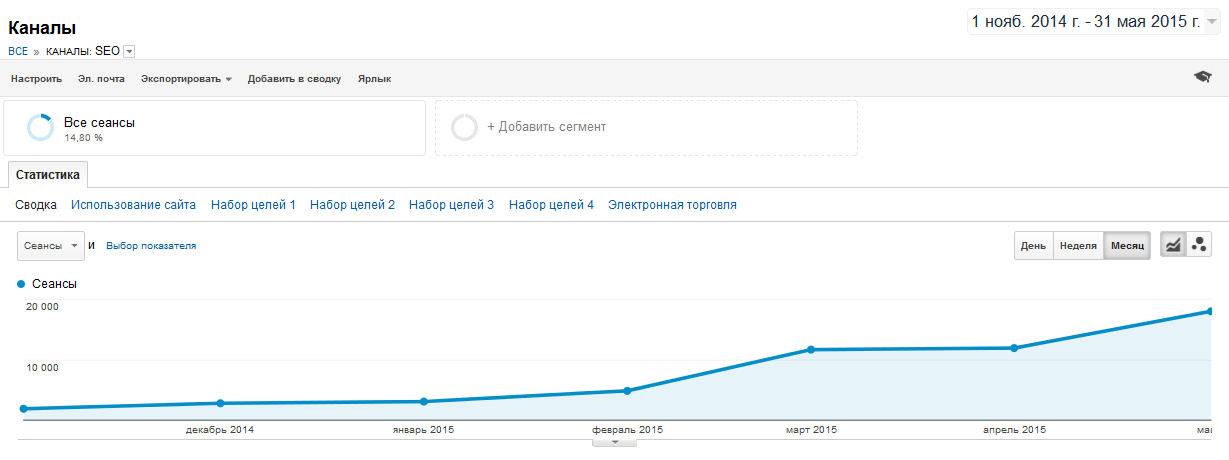Click the Сеансы chart legend label
The height and width of the screenshot is (460, 1229).
pos(54,284)
